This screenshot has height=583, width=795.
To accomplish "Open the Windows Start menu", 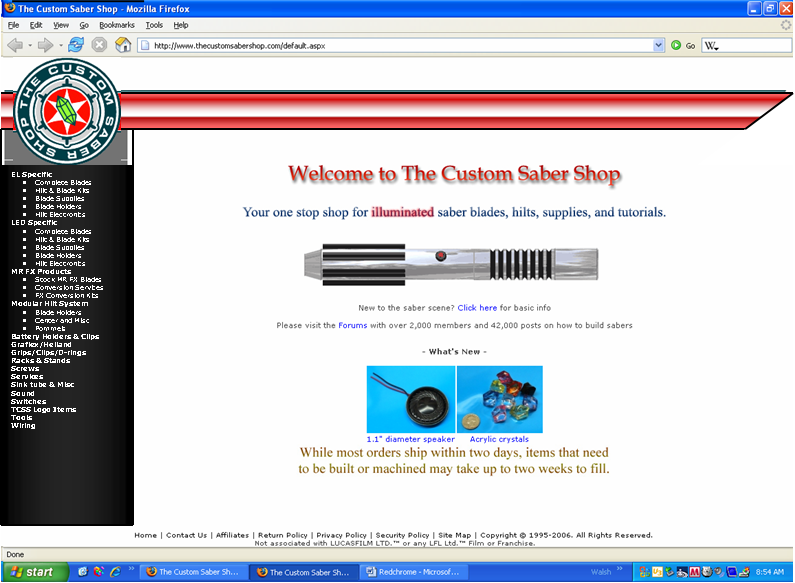I will (36, 572).
